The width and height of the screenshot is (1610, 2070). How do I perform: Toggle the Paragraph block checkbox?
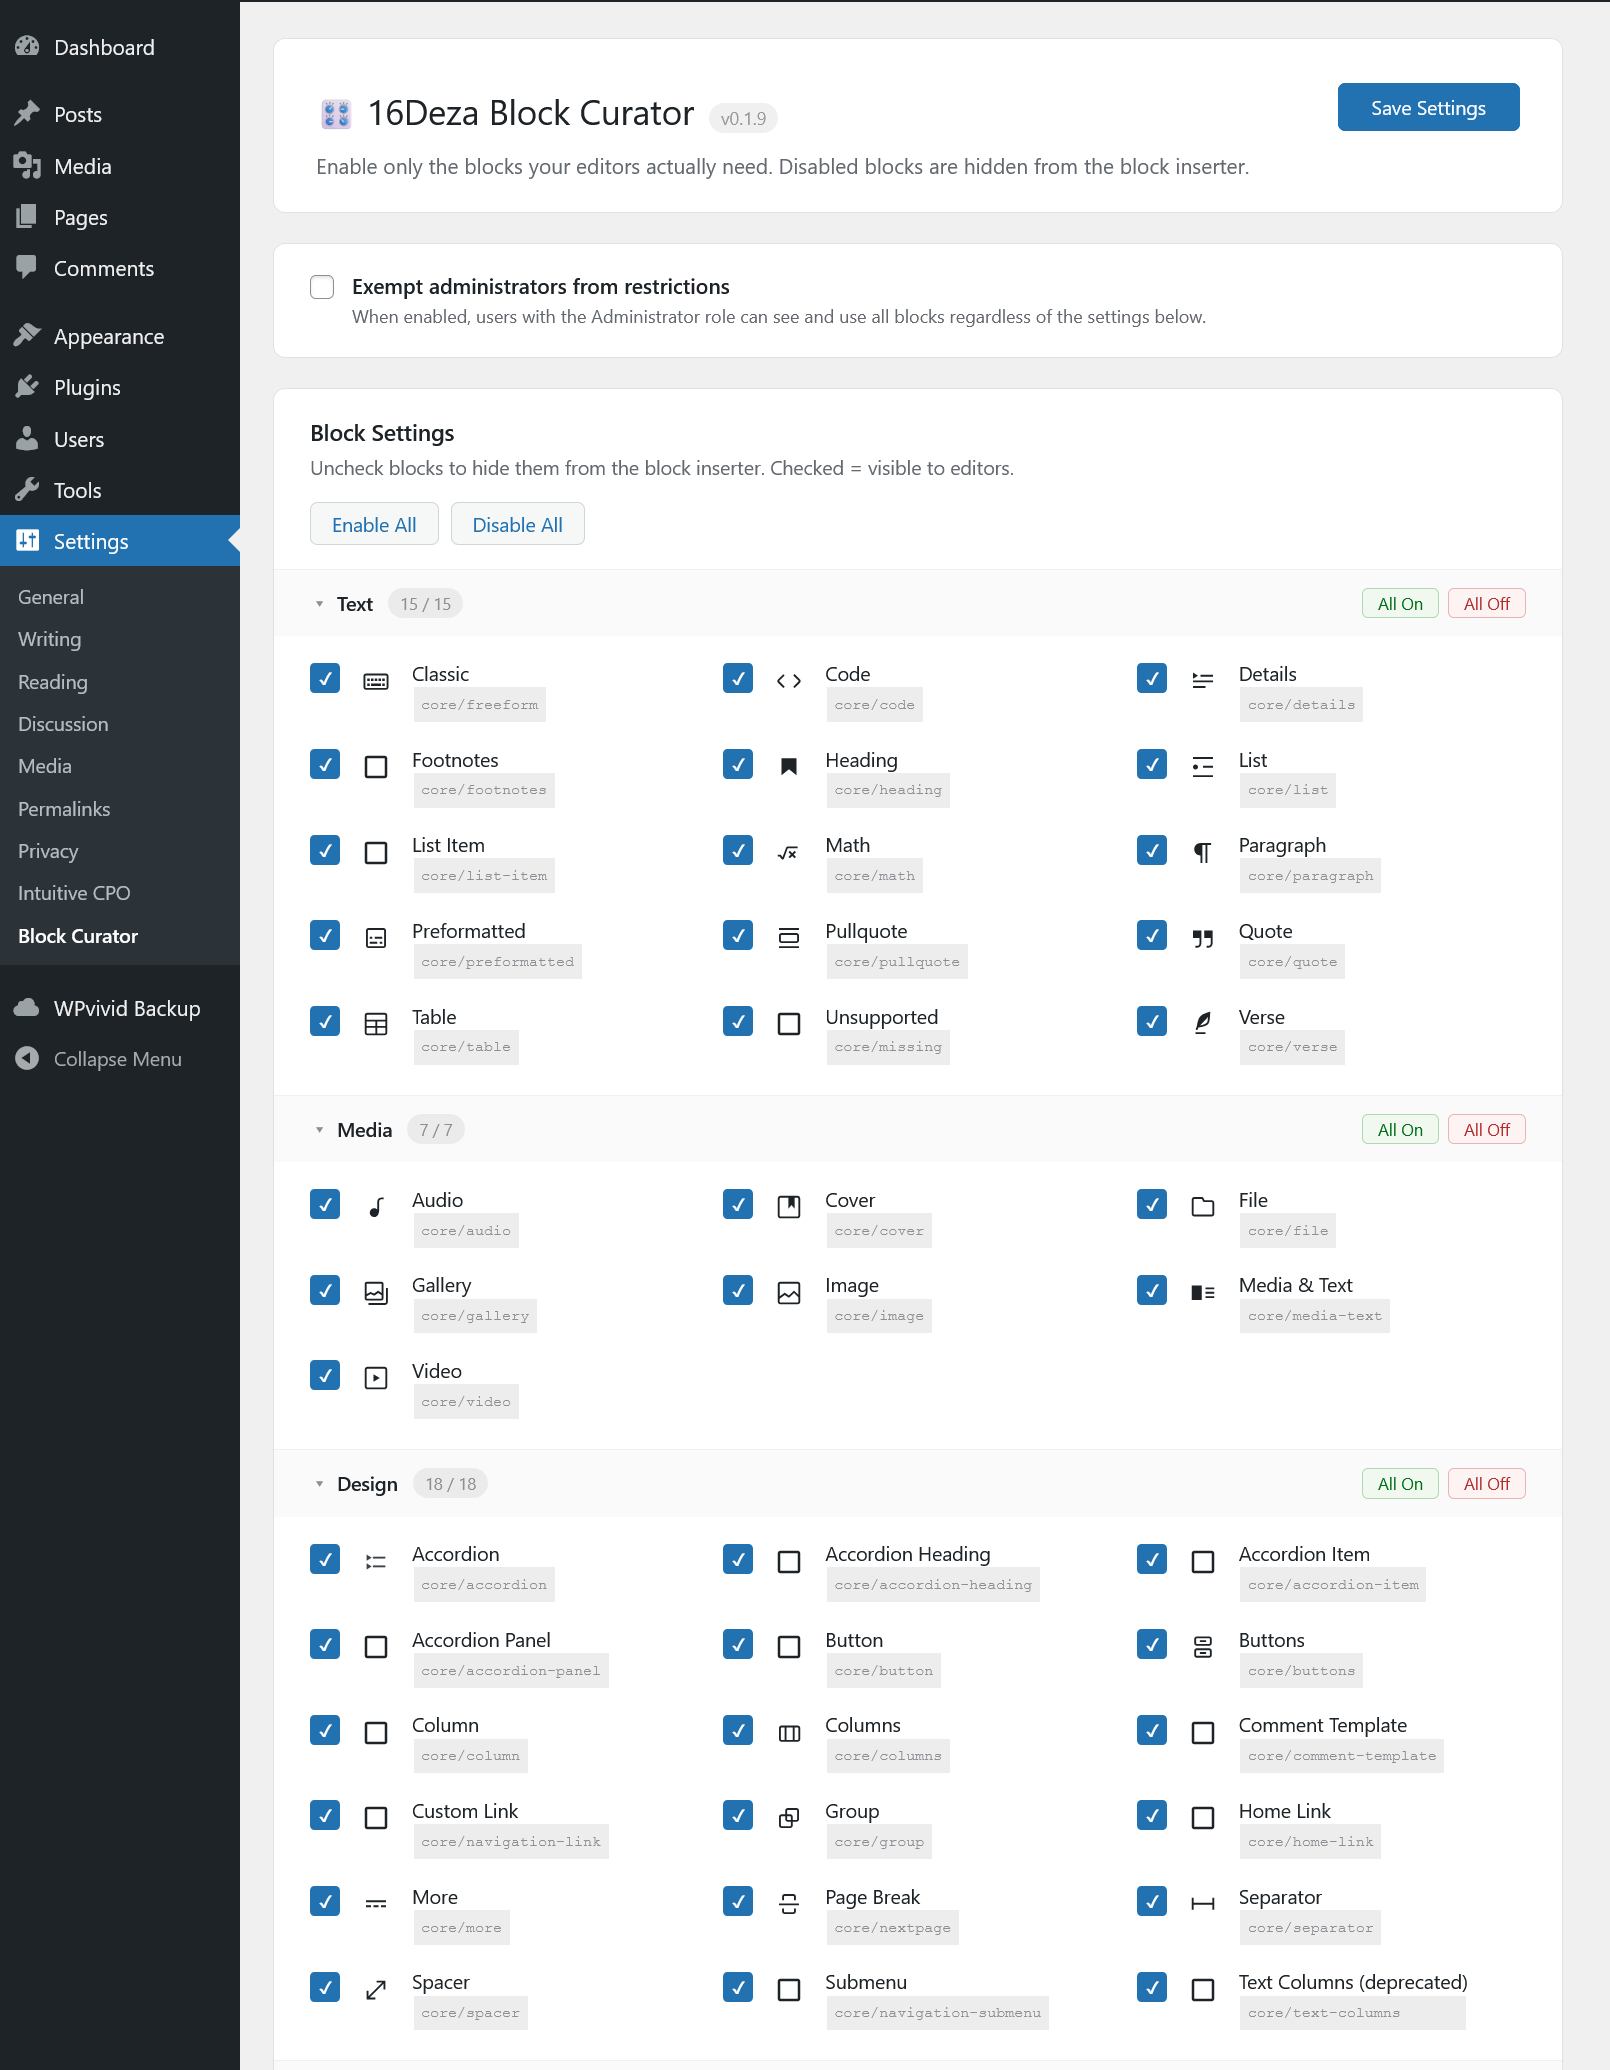pos(1152,850)
